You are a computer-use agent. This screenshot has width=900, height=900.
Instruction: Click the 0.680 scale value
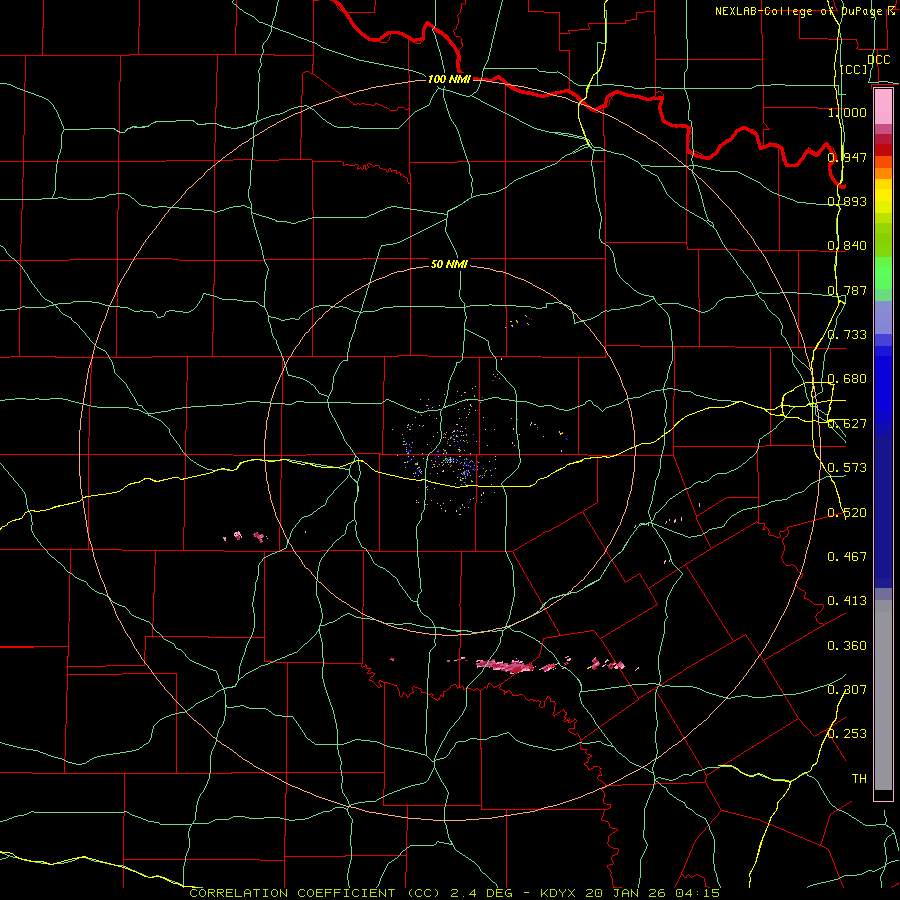pos(847,379)
